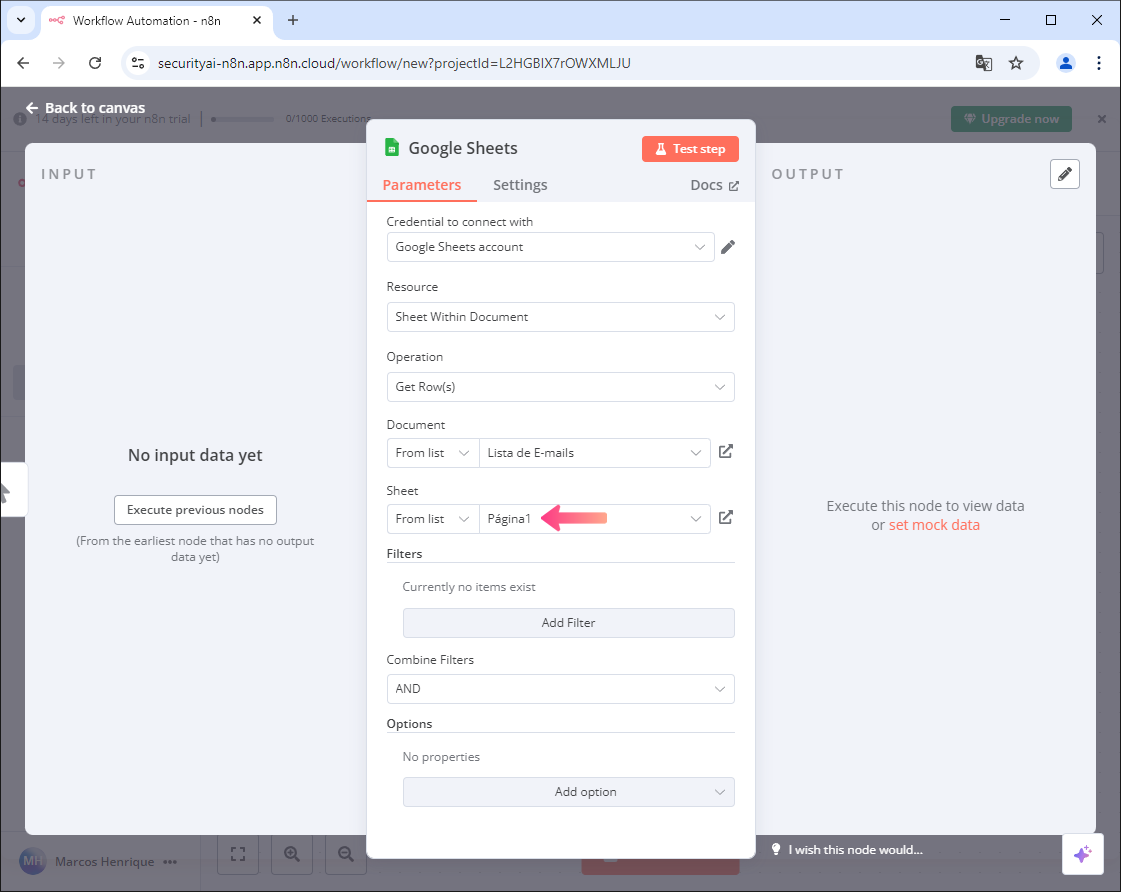Edit the Google Sheets credential with the pencil icon

tap(728, 247)
